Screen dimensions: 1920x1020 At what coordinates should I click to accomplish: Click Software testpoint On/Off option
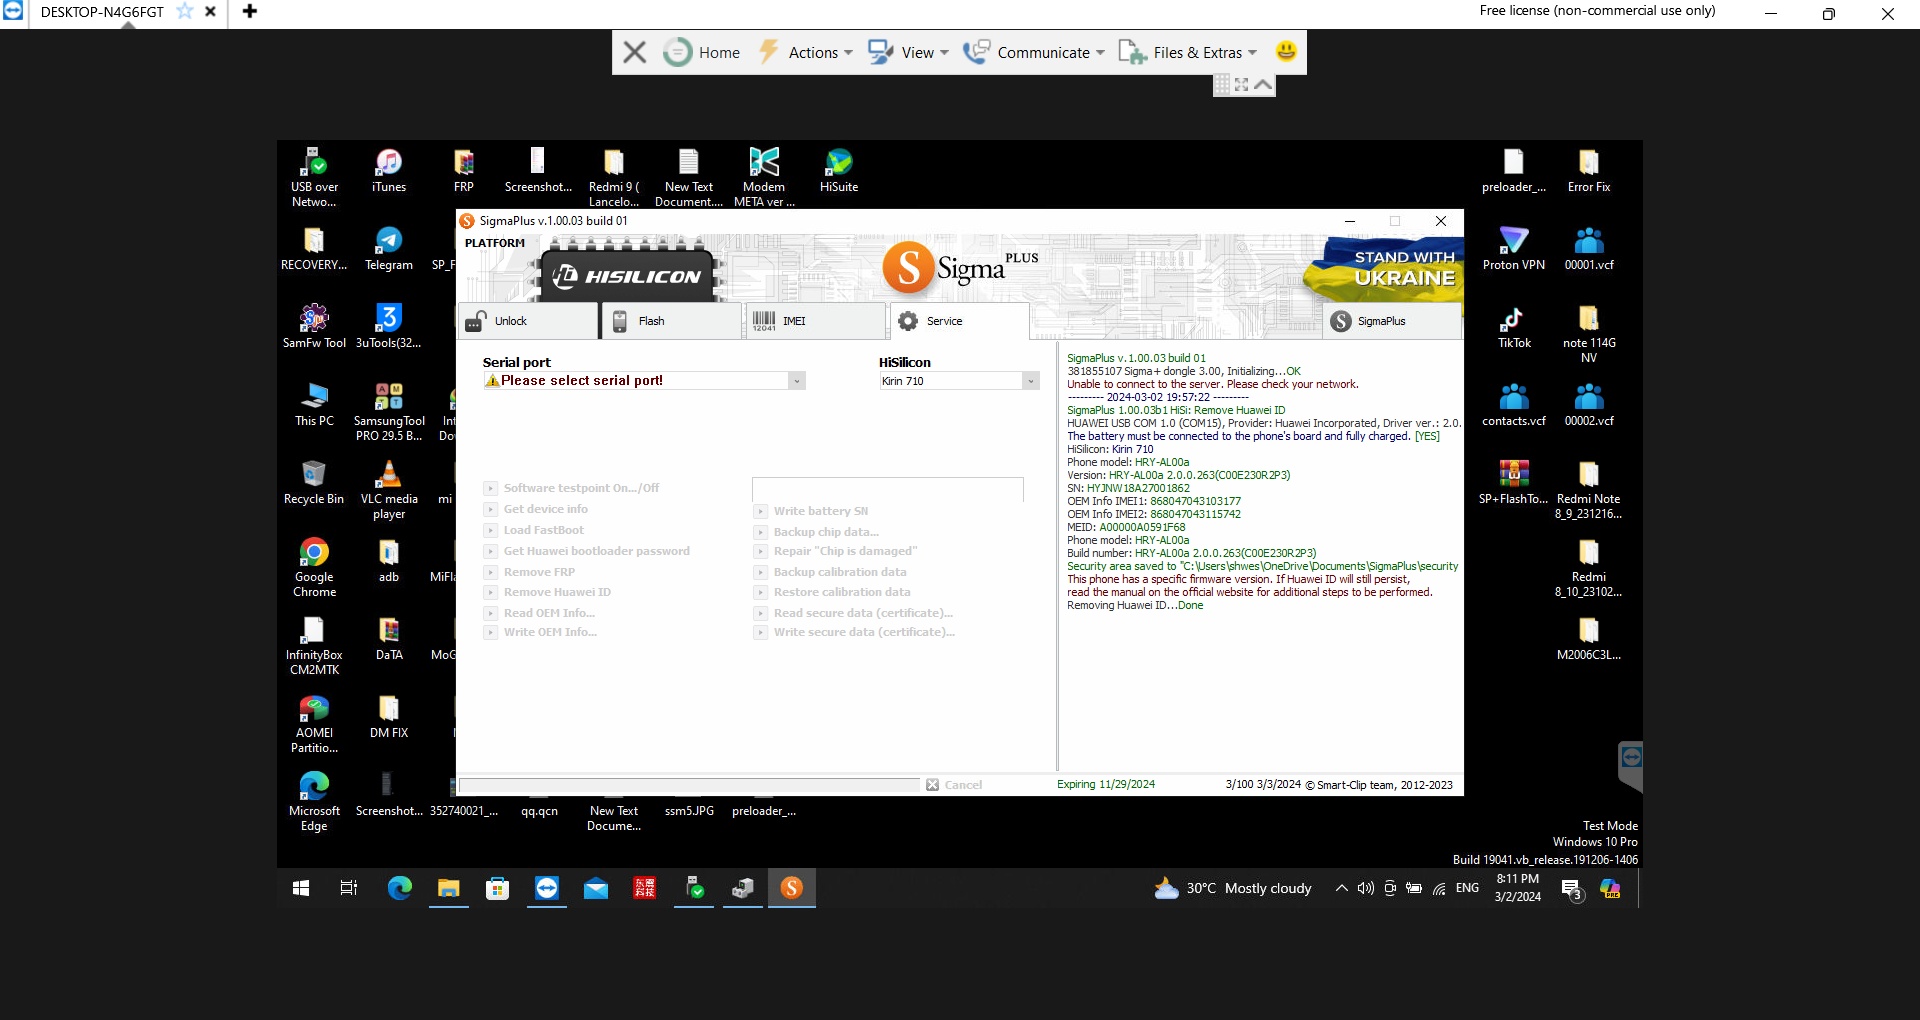(x=572, y=488)
